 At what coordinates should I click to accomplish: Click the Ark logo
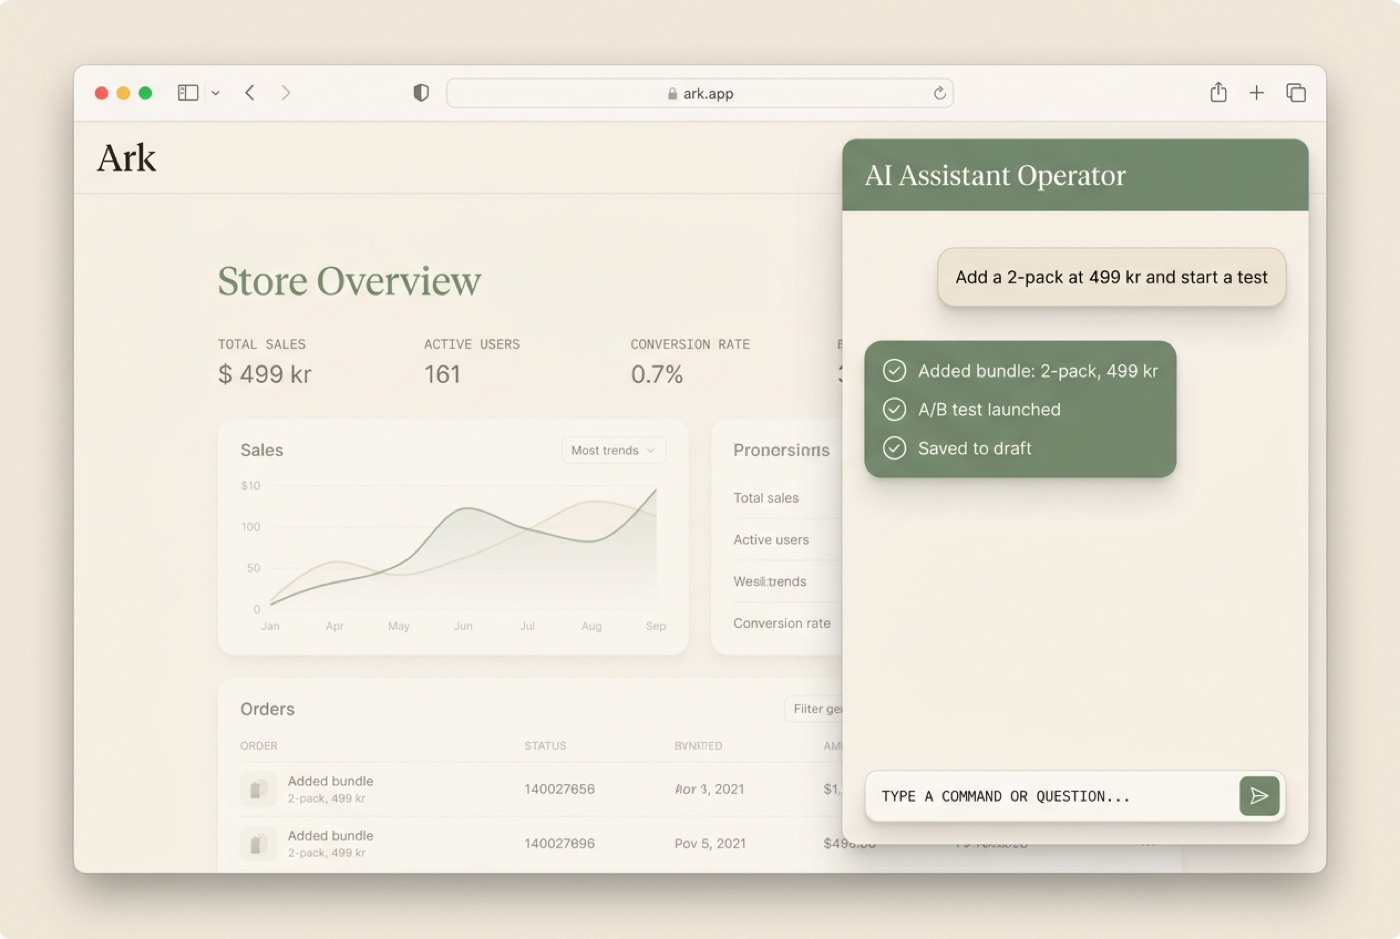126,158
